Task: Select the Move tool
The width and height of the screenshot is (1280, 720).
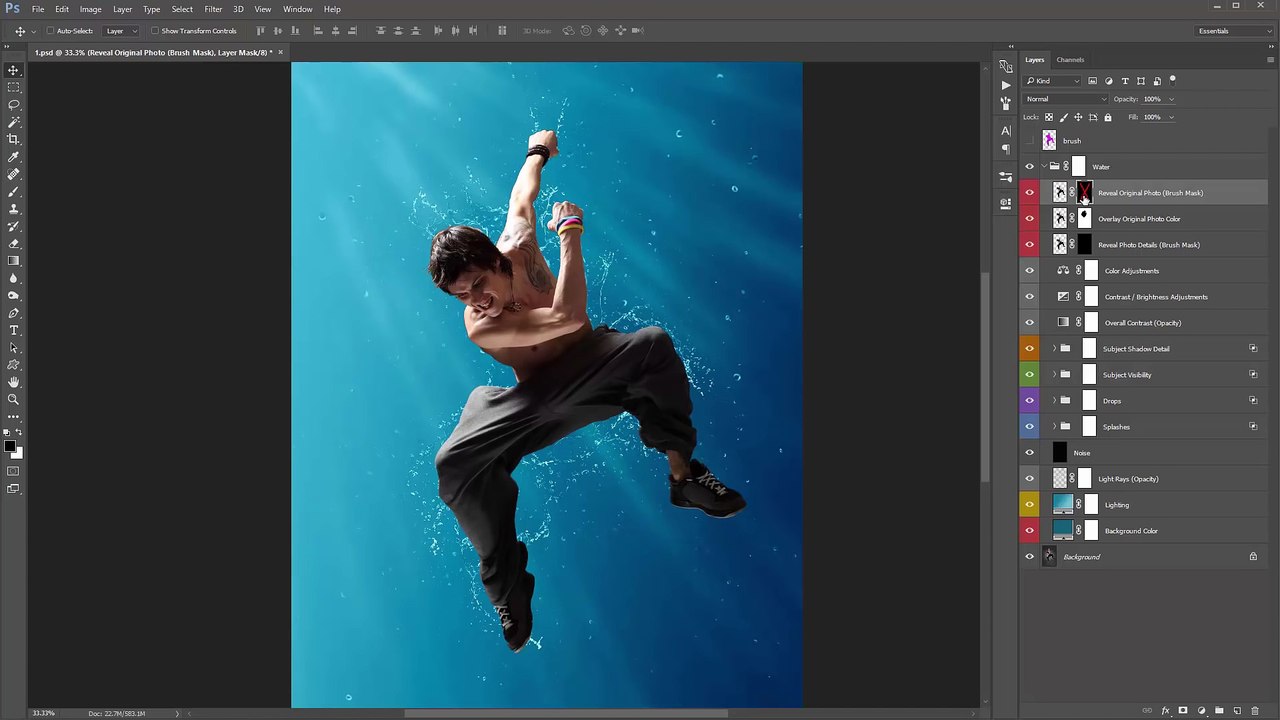Action: 14,70
